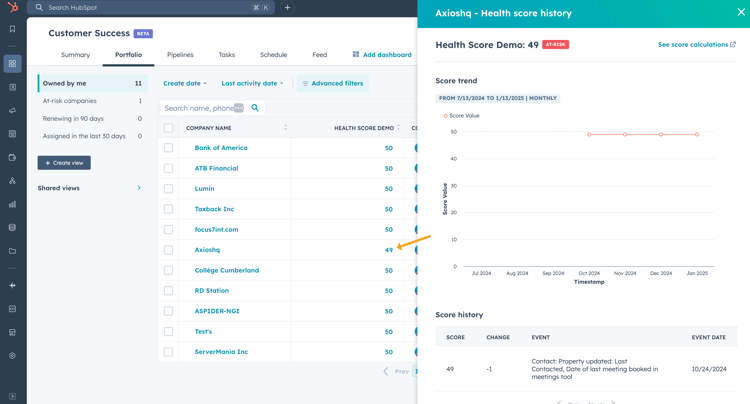Switch to the Feed tab

(x=320, y=55)
